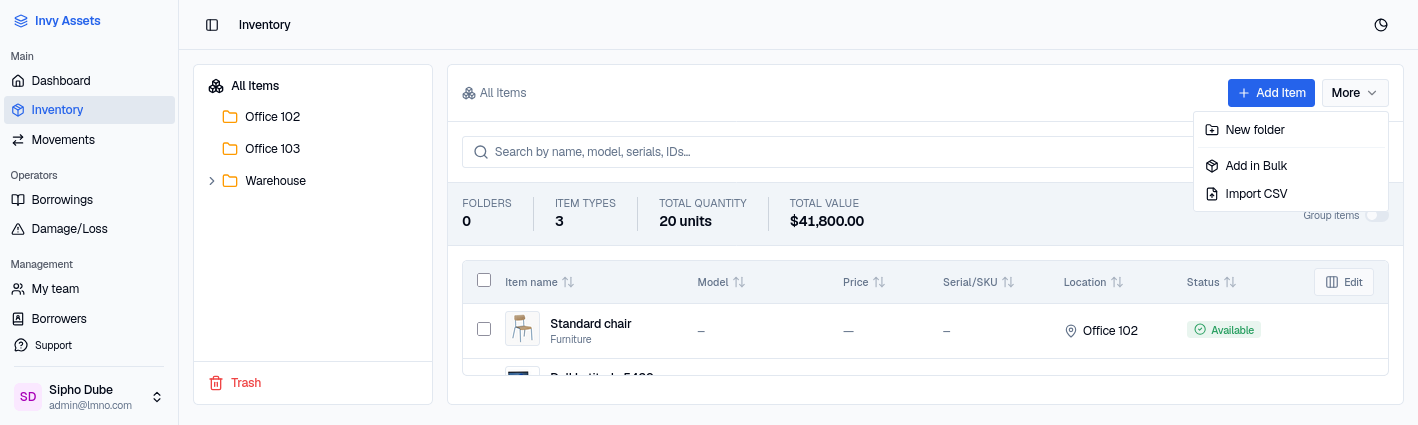Sort by the Serial/SKU column
This screenshot has width=1418, height=425.
click(x=979, y=282)
